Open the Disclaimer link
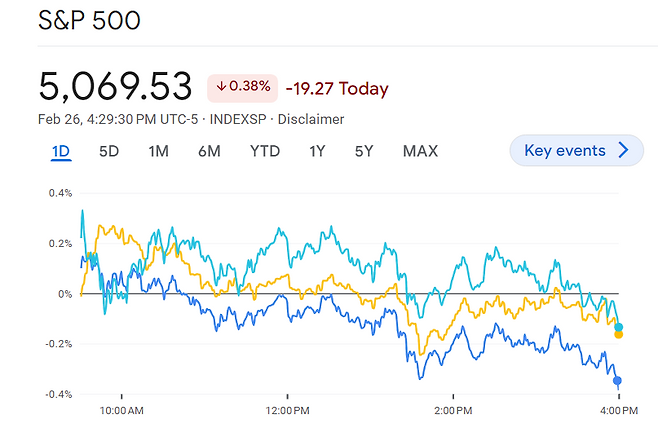The width and height of the screenshot is (658, 428). coord(311,119)
